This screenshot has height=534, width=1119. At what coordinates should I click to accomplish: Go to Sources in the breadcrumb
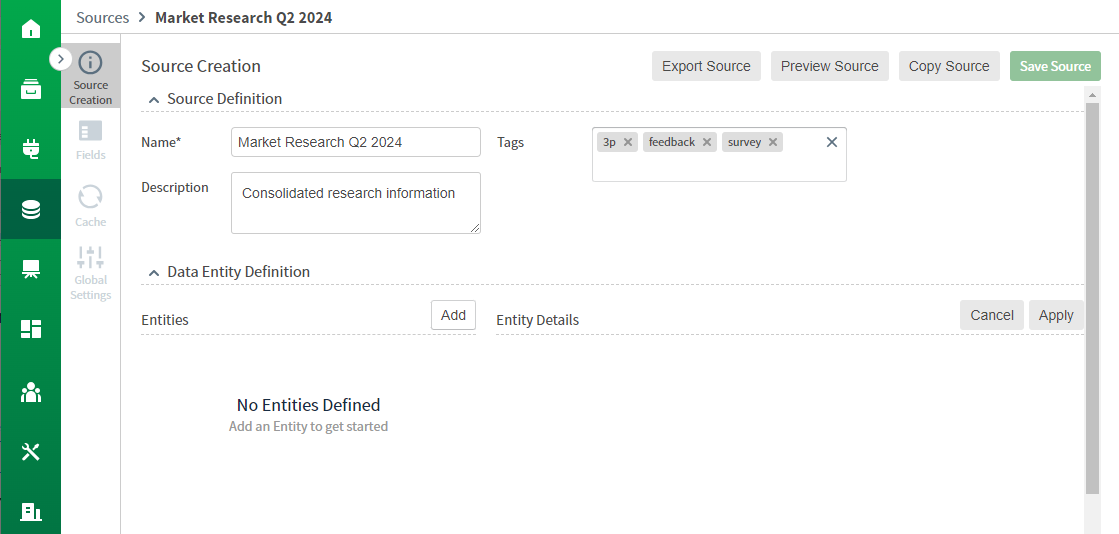tap(103, 17)
